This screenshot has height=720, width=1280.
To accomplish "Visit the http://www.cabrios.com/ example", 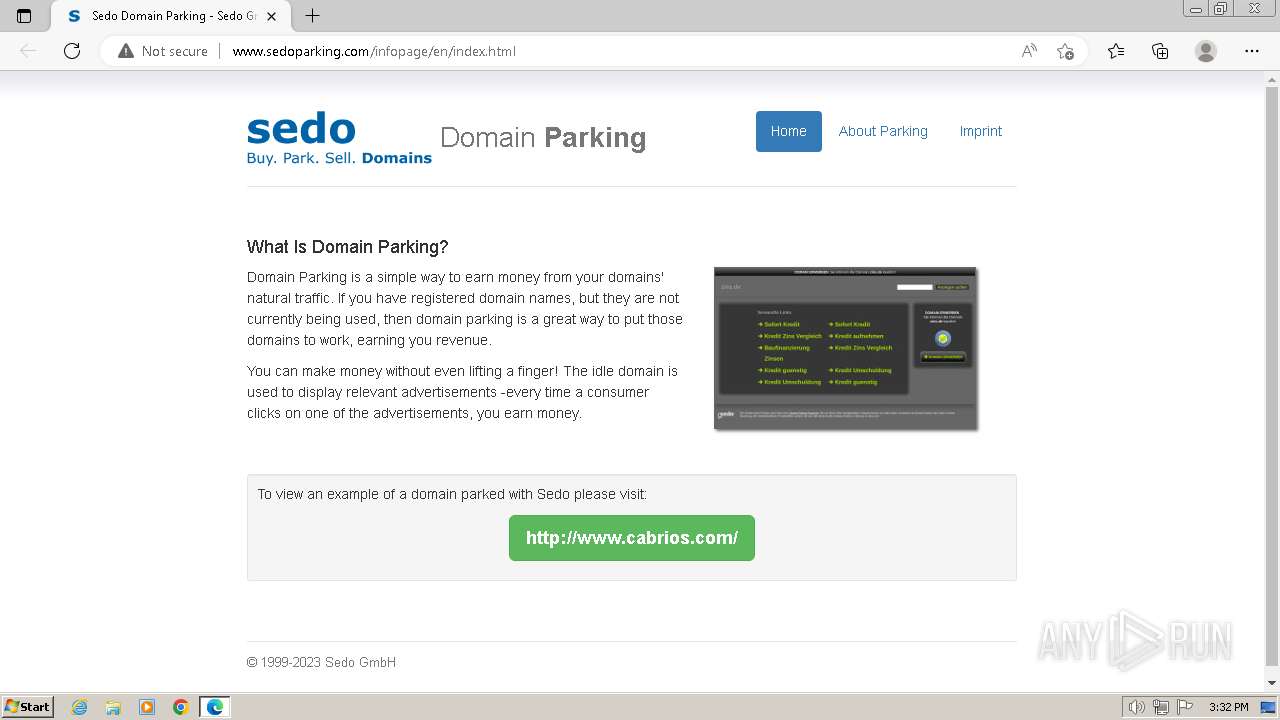I will tap(632, 538).
